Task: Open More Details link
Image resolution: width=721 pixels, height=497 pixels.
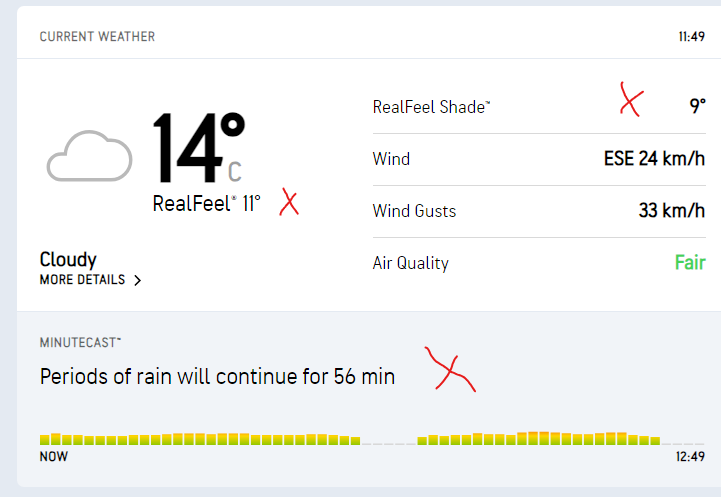Action: click(83, 280)
